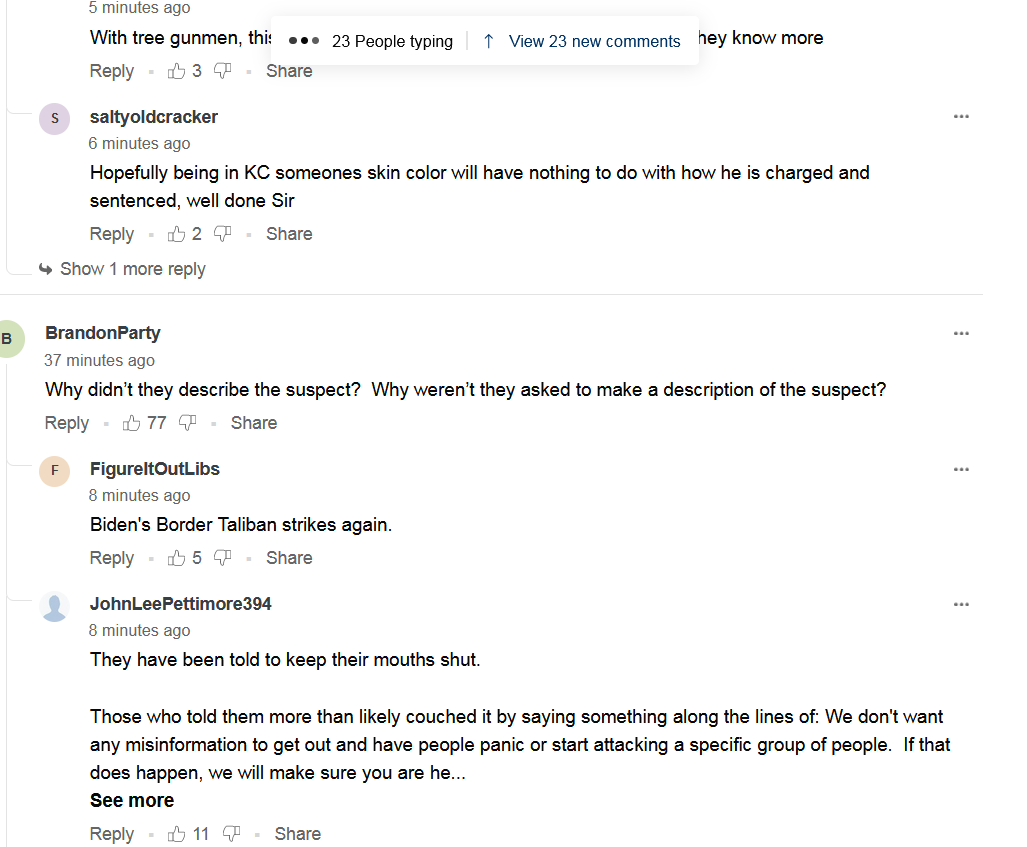Open more options for saltyoldcracker's comment
The width and height of the screenshot is (1027, 847).
click(961, 117)
